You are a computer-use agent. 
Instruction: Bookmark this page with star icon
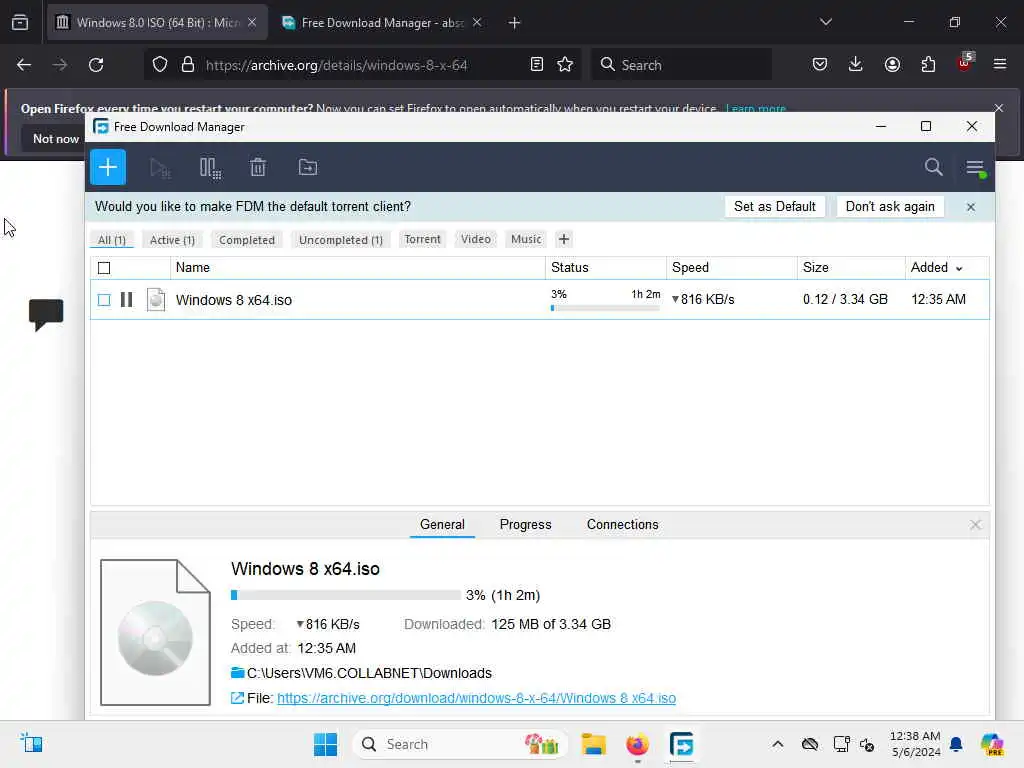[565, 64]
